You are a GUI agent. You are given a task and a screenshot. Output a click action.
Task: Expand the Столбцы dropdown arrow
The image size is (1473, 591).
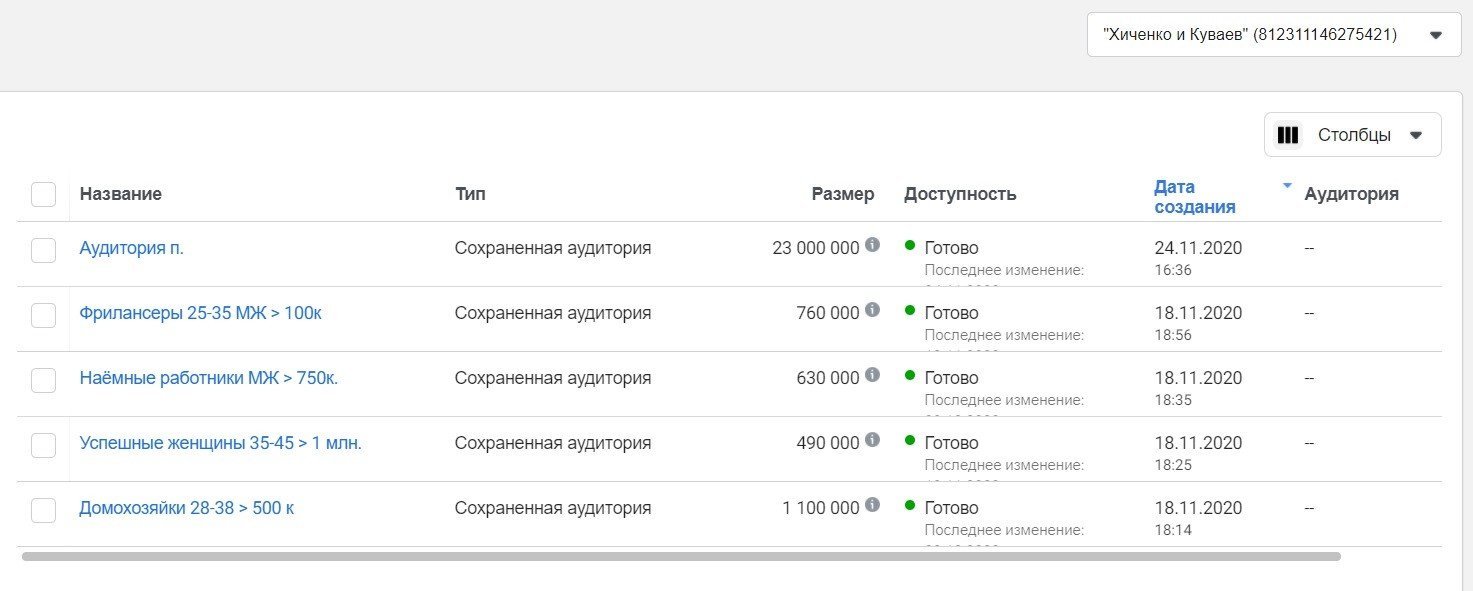tap(1415, 136)
